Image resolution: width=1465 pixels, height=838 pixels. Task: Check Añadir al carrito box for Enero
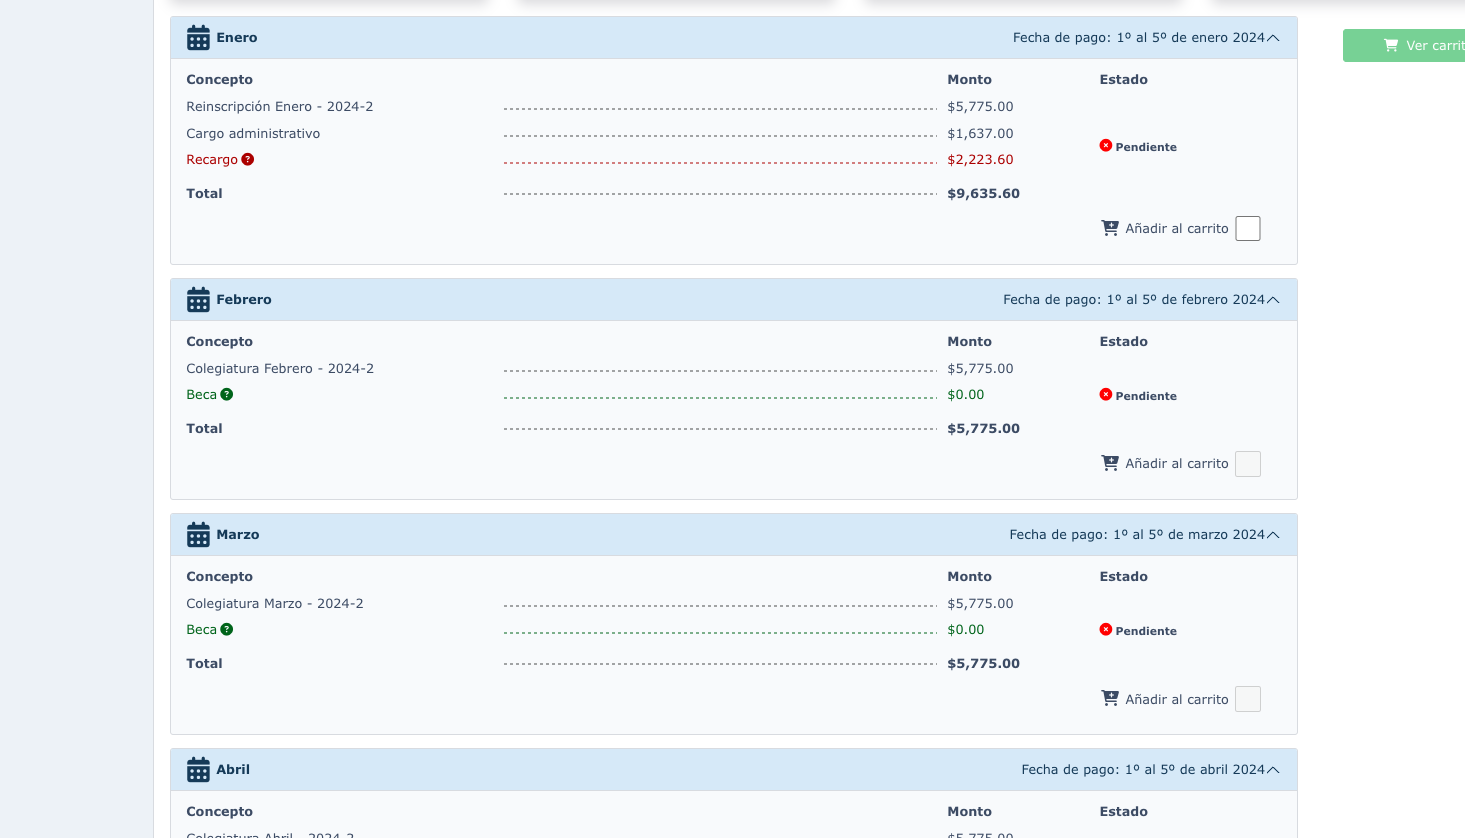(x=1248, y=229)
